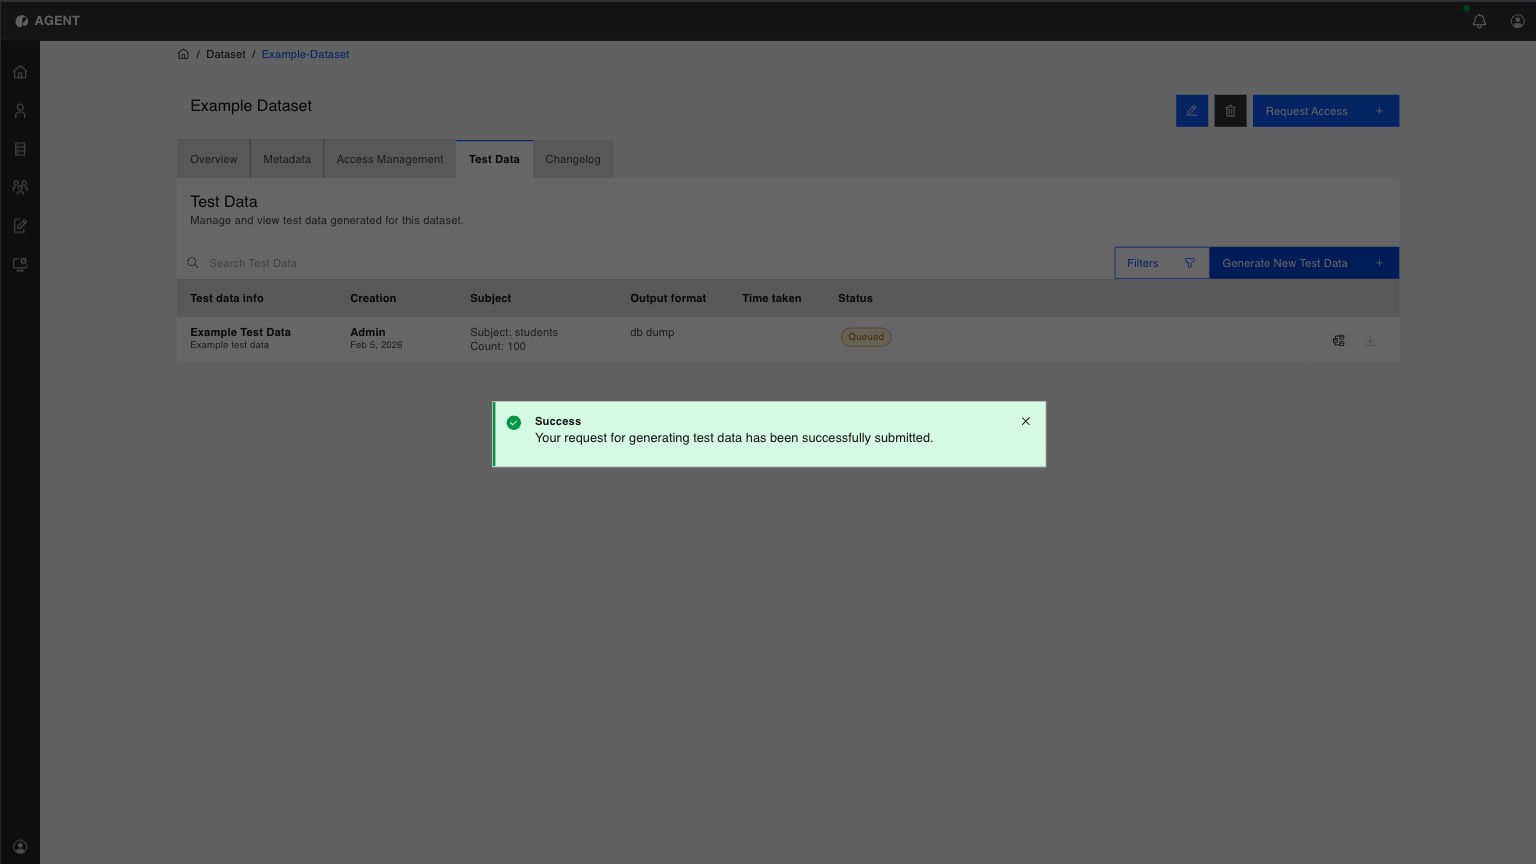Image resolution: width=1536 pixels, height=864 pixels.
Task: Open the profile avatar at sidebar bottom
Action: [20, 847]
